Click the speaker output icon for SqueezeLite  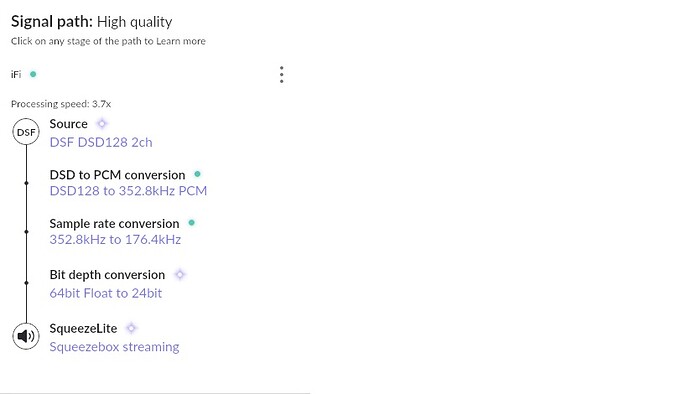(x=26, y=336)
